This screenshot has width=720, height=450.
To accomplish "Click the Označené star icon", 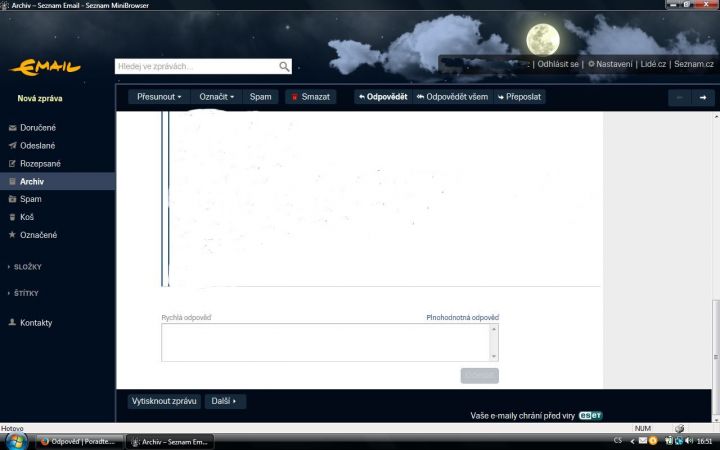I will tap(12, 235).
